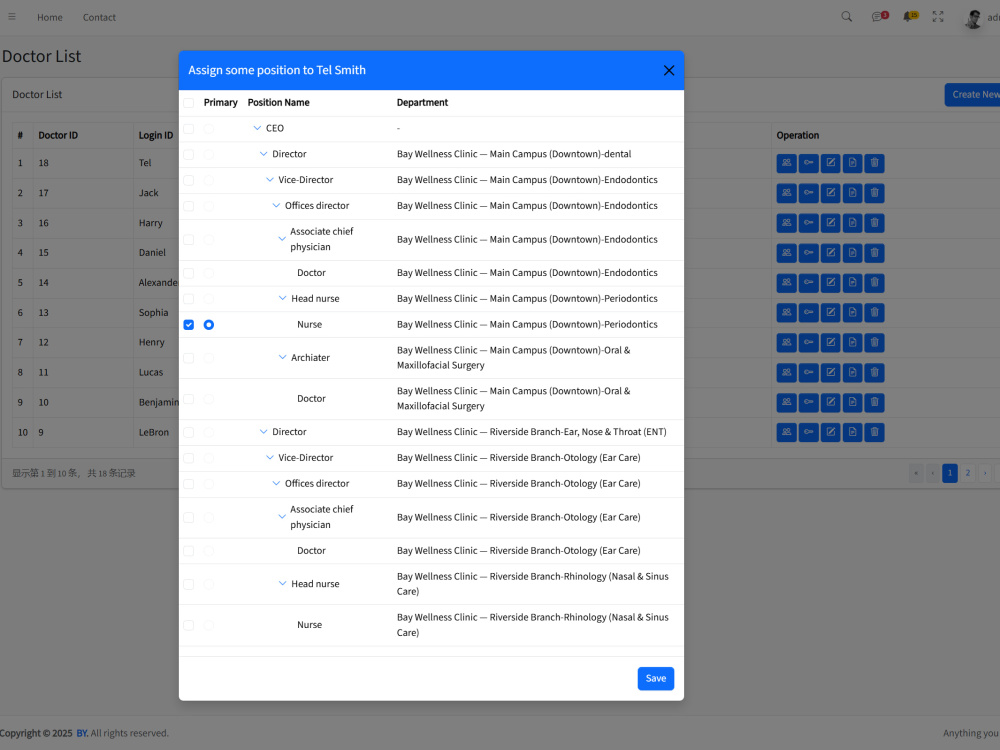This screenshot has height=750, width=1000.
Task: Click the edit icon in Sophia's row
Action: click(x=830, y=312)
